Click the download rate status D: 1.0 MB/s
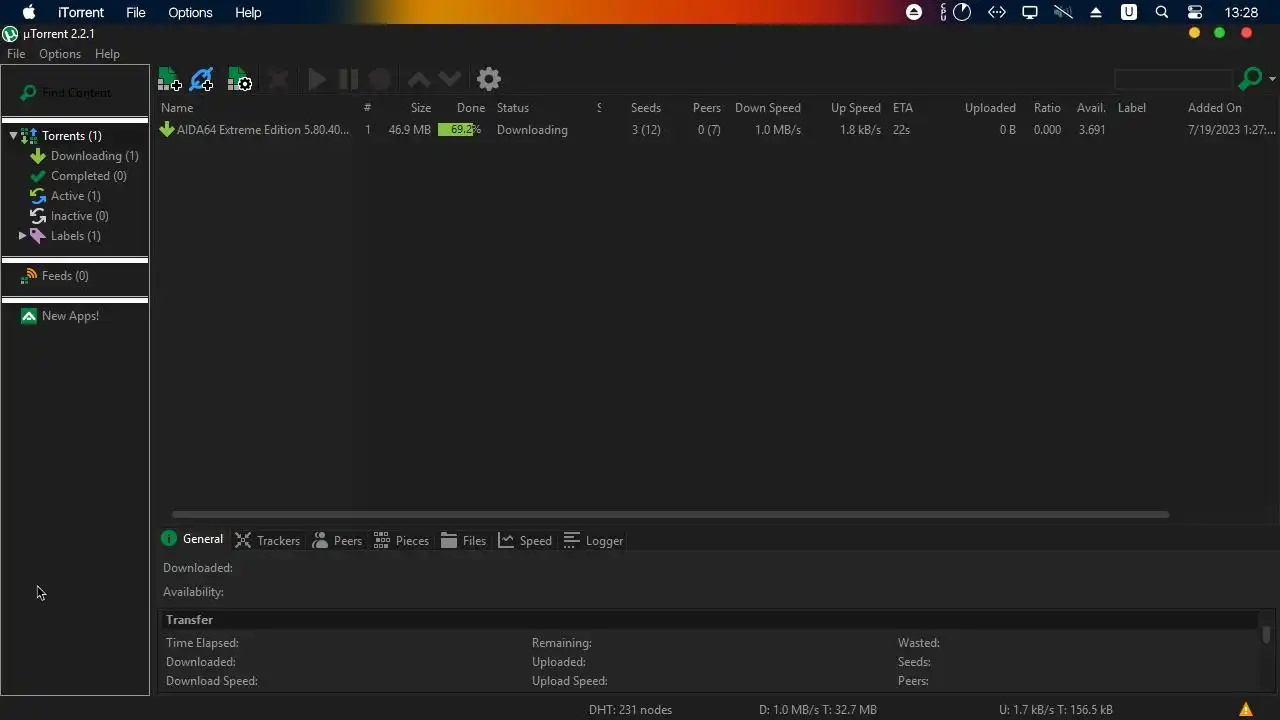Viewport: 1280px width, 720px height. (817, 710)
